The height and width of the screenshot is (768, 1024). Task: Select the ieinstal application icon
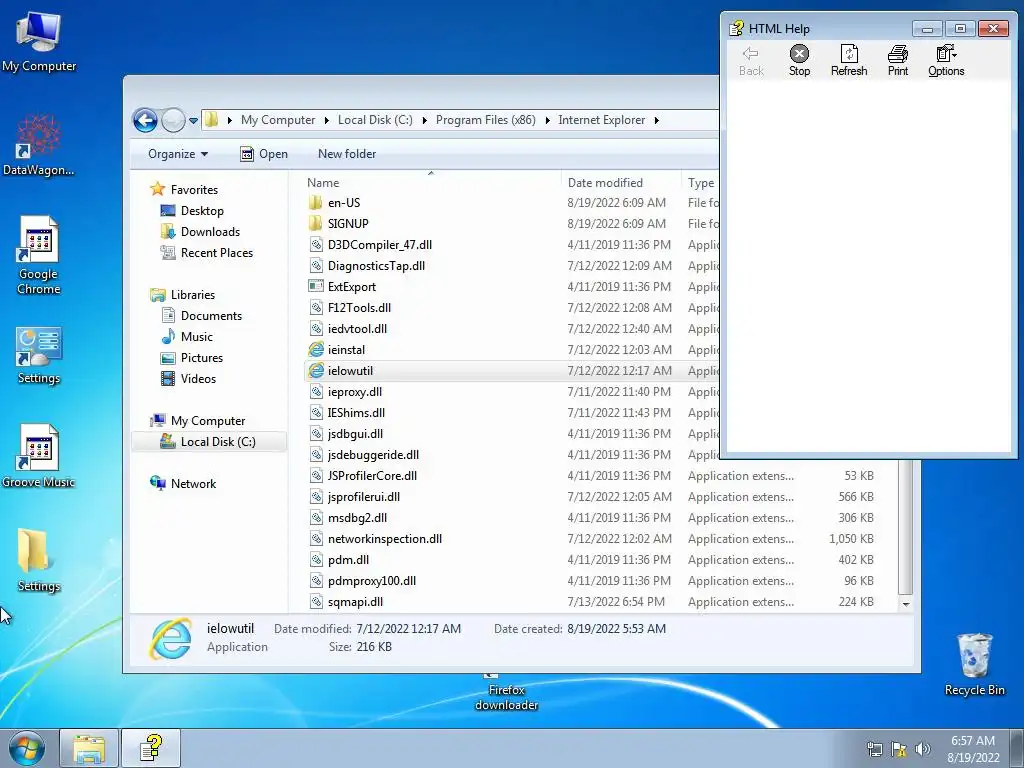[316, 349]
